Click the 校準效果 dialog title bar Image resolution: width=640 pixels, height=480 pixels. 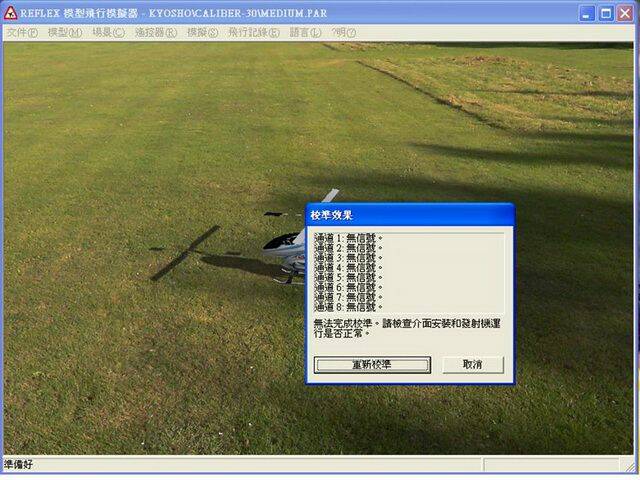410,215
